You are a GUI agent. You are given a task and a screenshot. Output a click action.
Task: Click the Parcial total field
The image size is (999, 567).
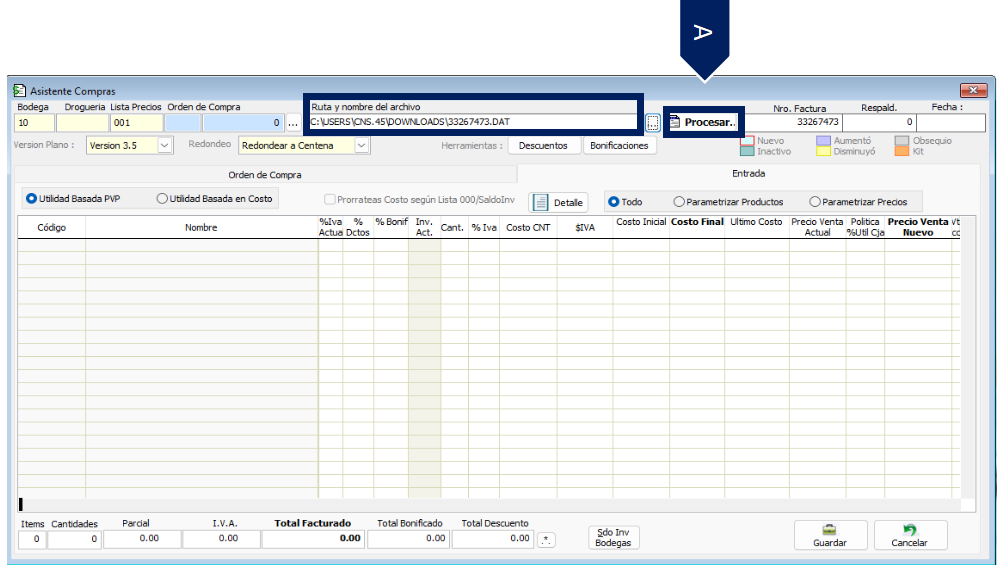coord(142,539)
